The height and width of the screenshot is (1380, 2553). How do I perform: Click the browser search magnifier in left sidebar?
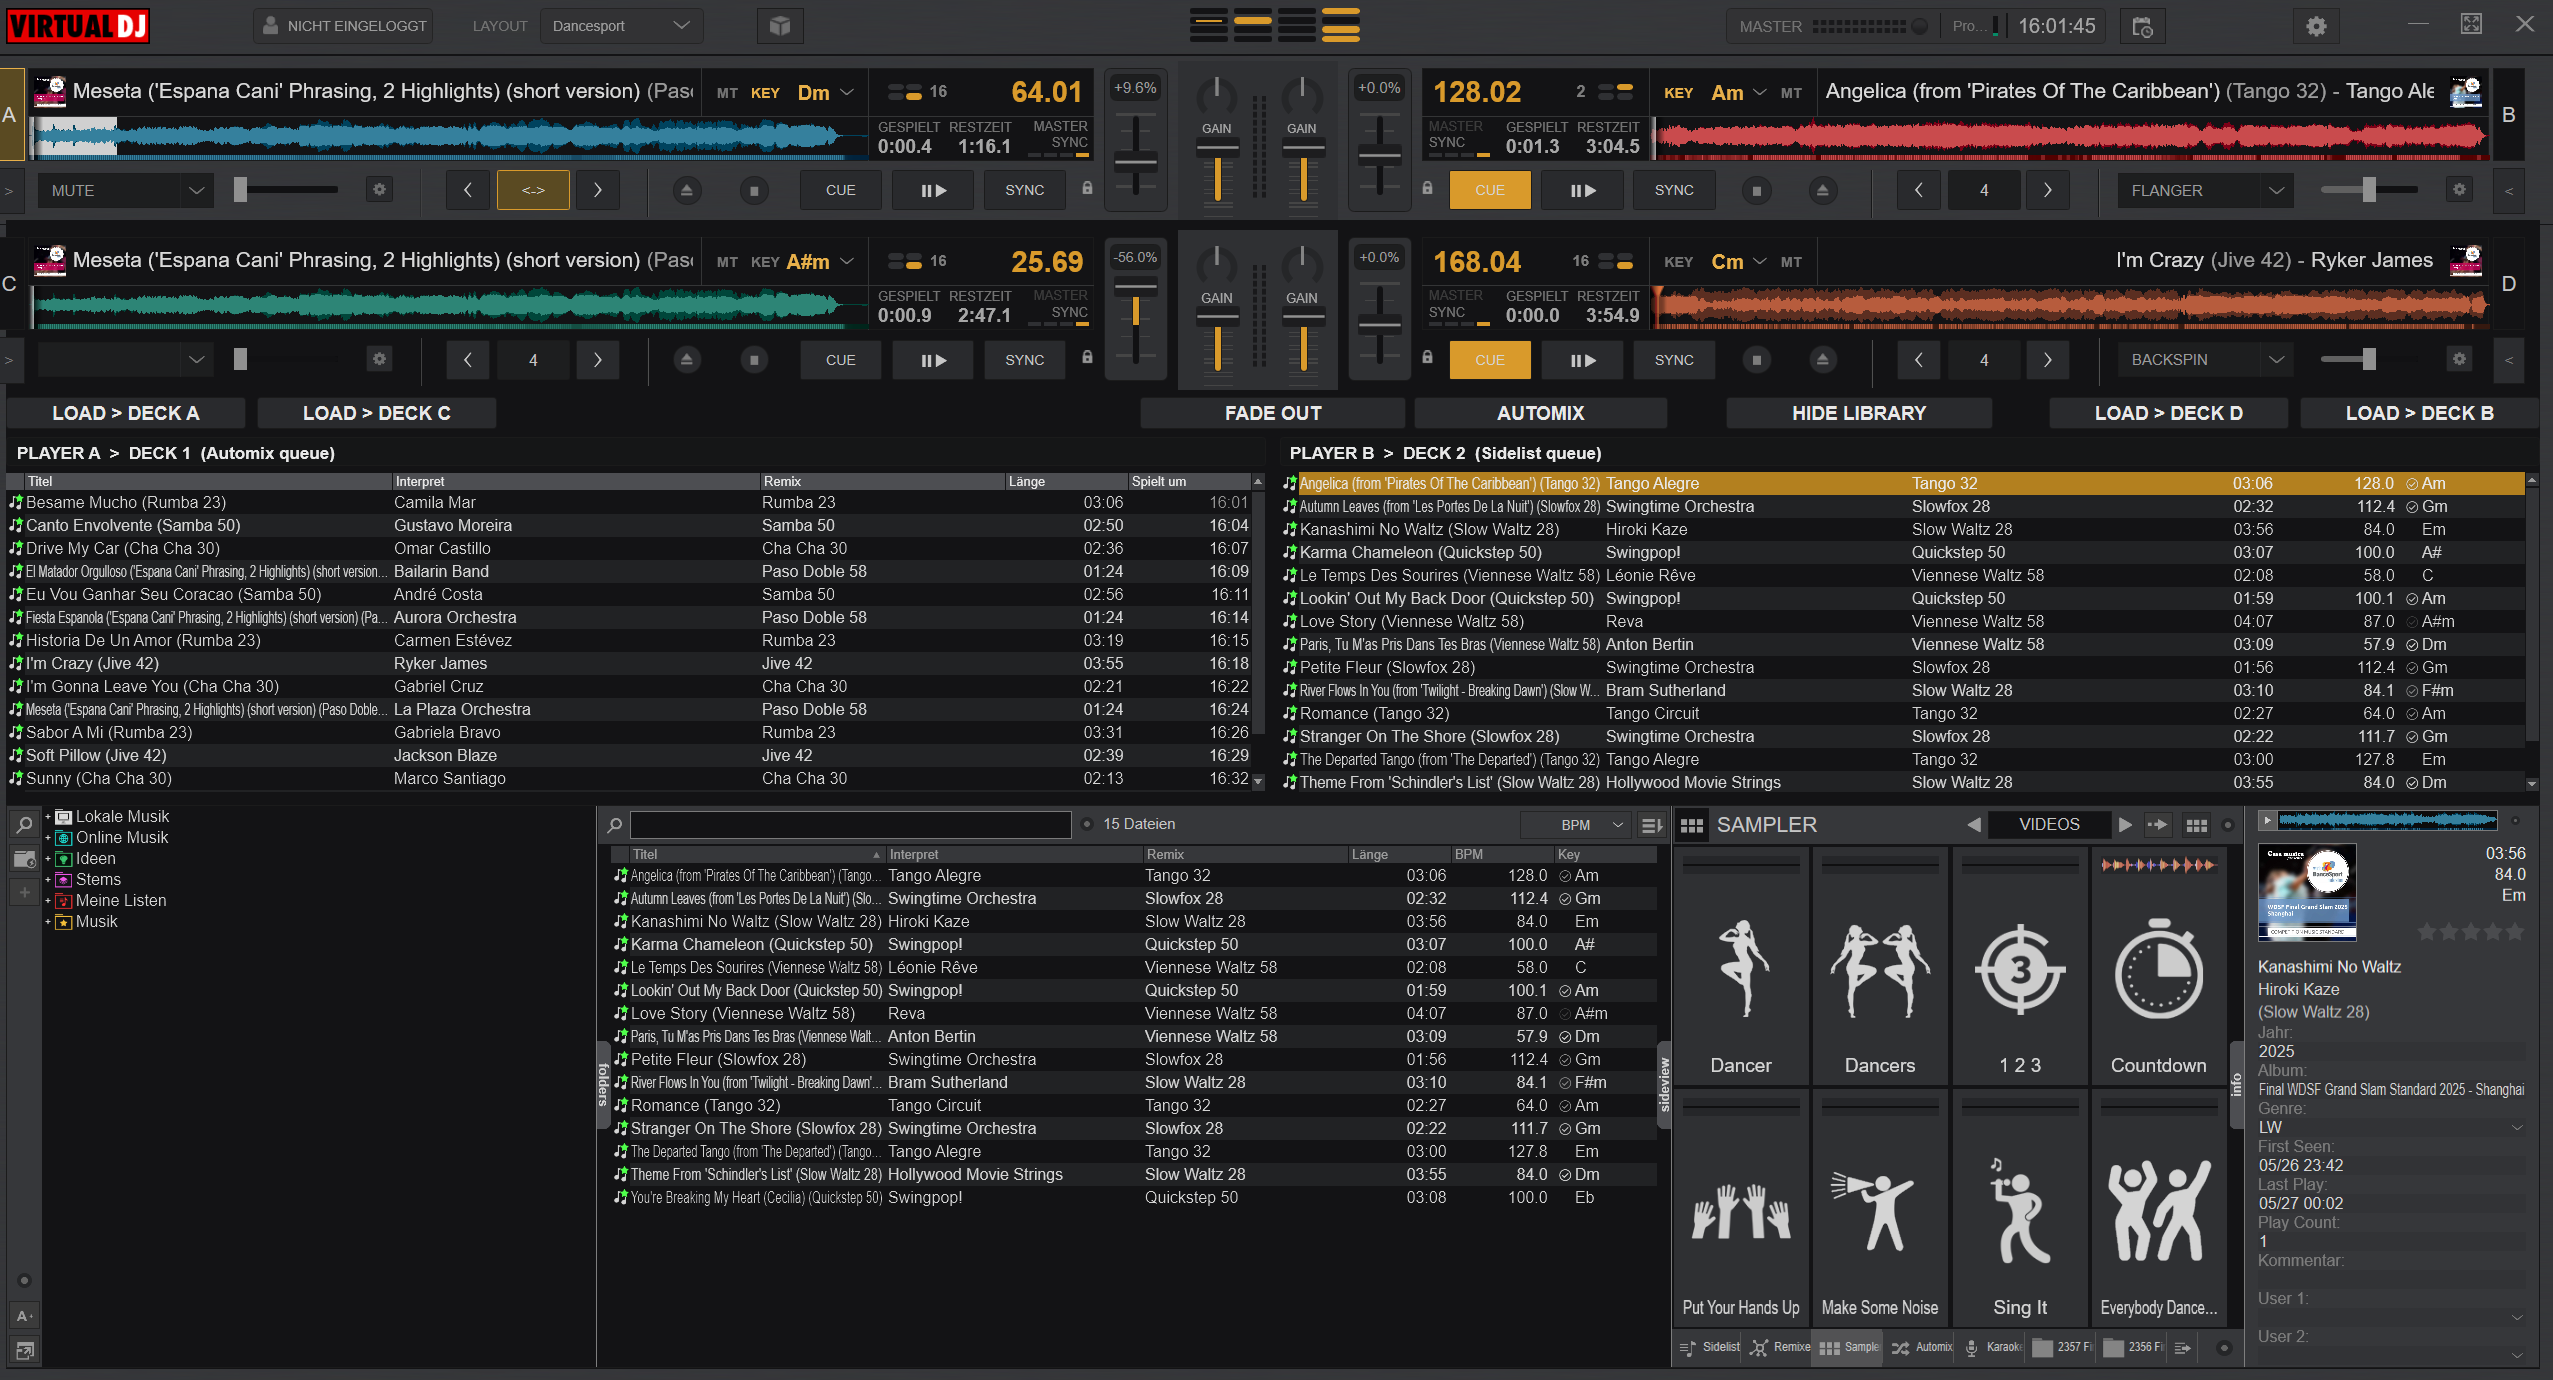tap(24, 825)
